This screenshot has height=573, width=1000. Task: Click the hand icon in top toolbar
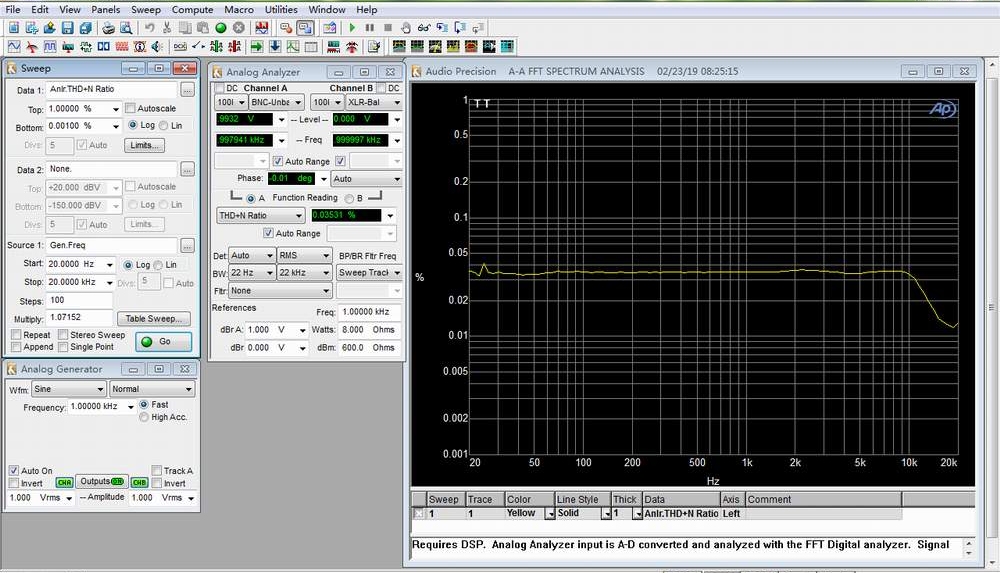406,28
